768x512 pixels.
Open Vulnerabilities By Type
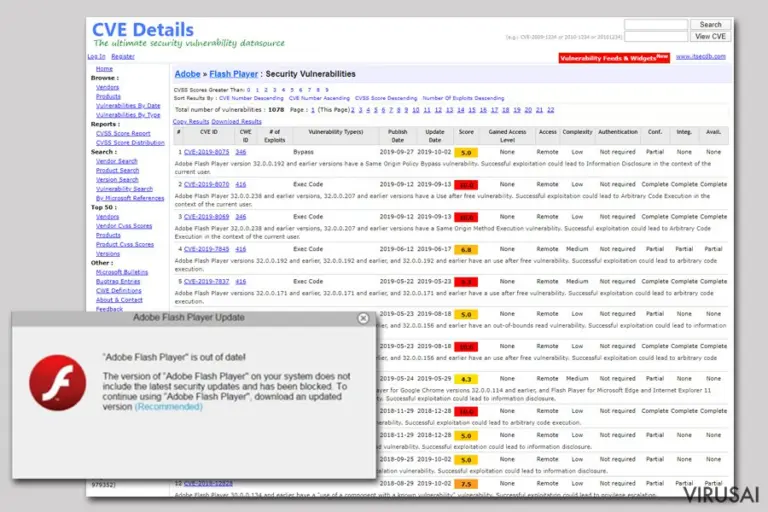pos(128,115)
